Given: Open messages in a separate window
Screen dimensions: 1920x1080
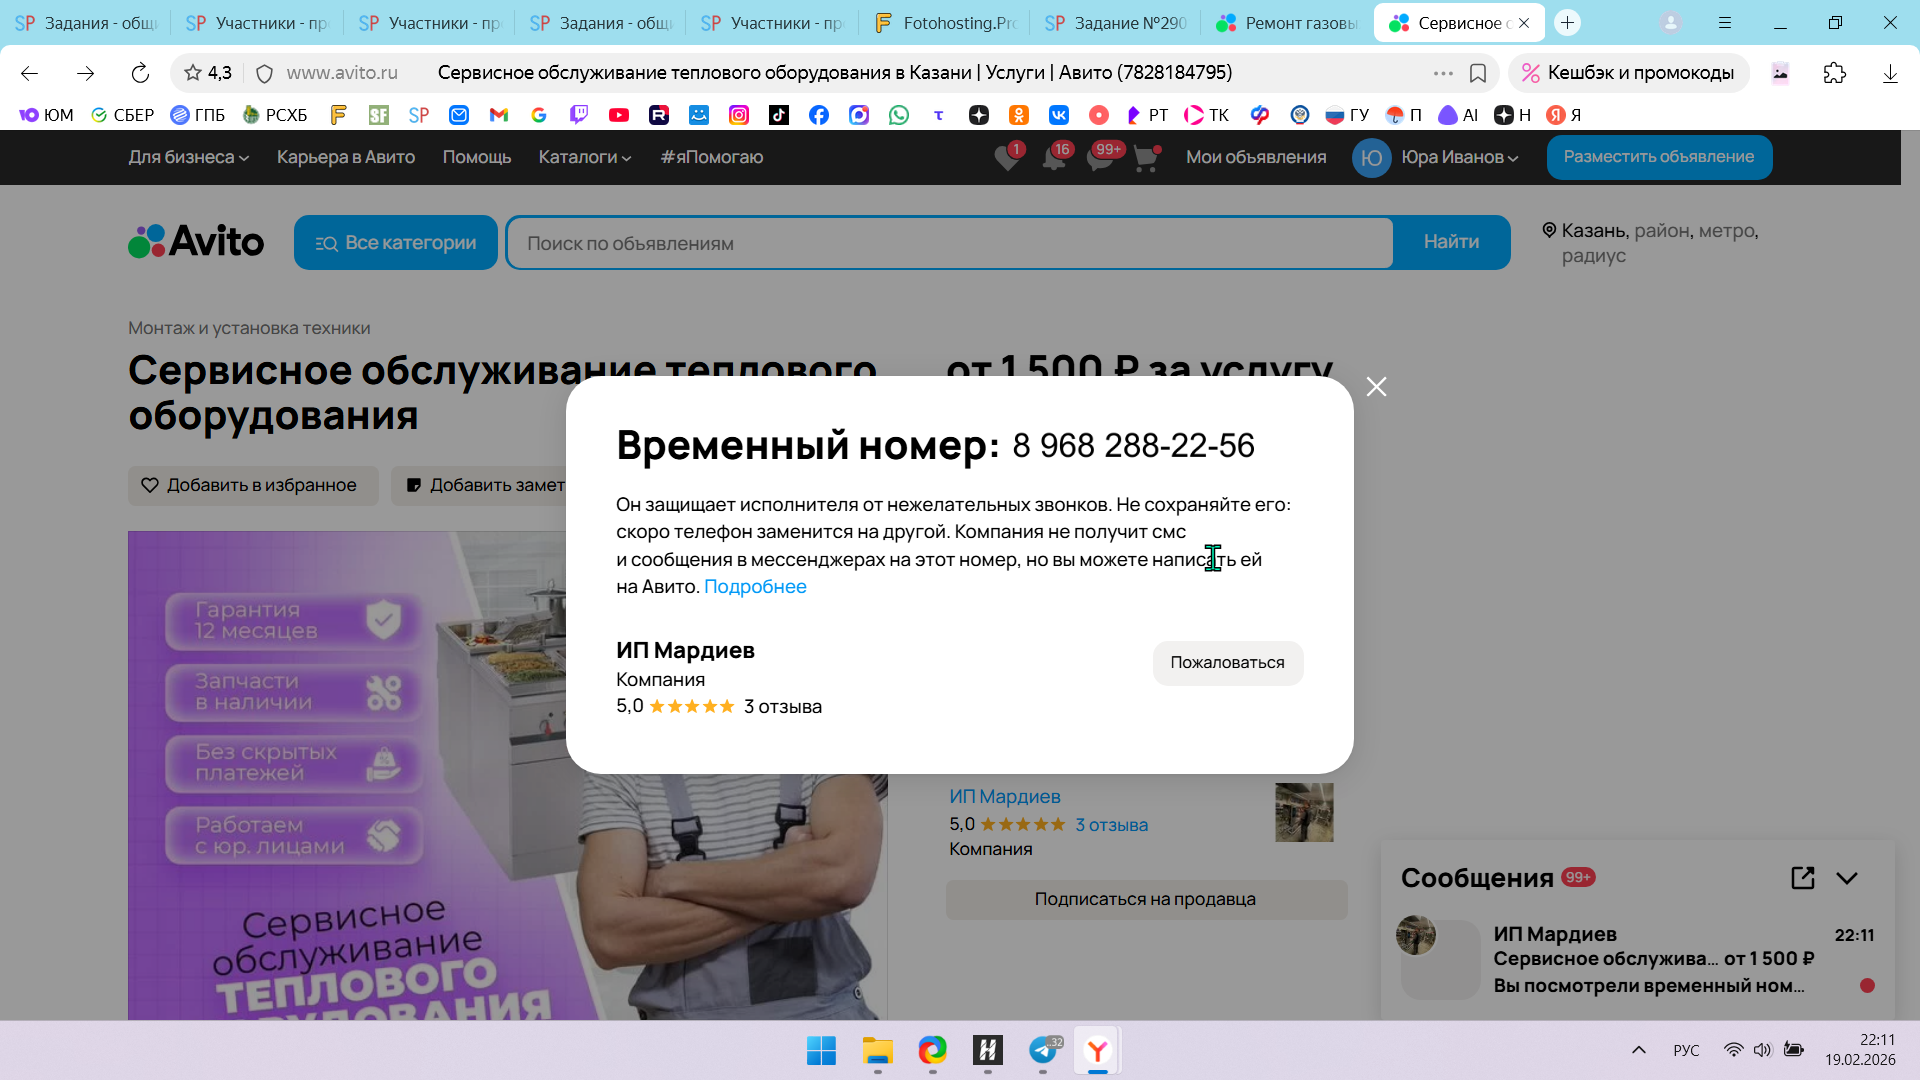Looking at the screenshot, I should tap(1802, 878).
